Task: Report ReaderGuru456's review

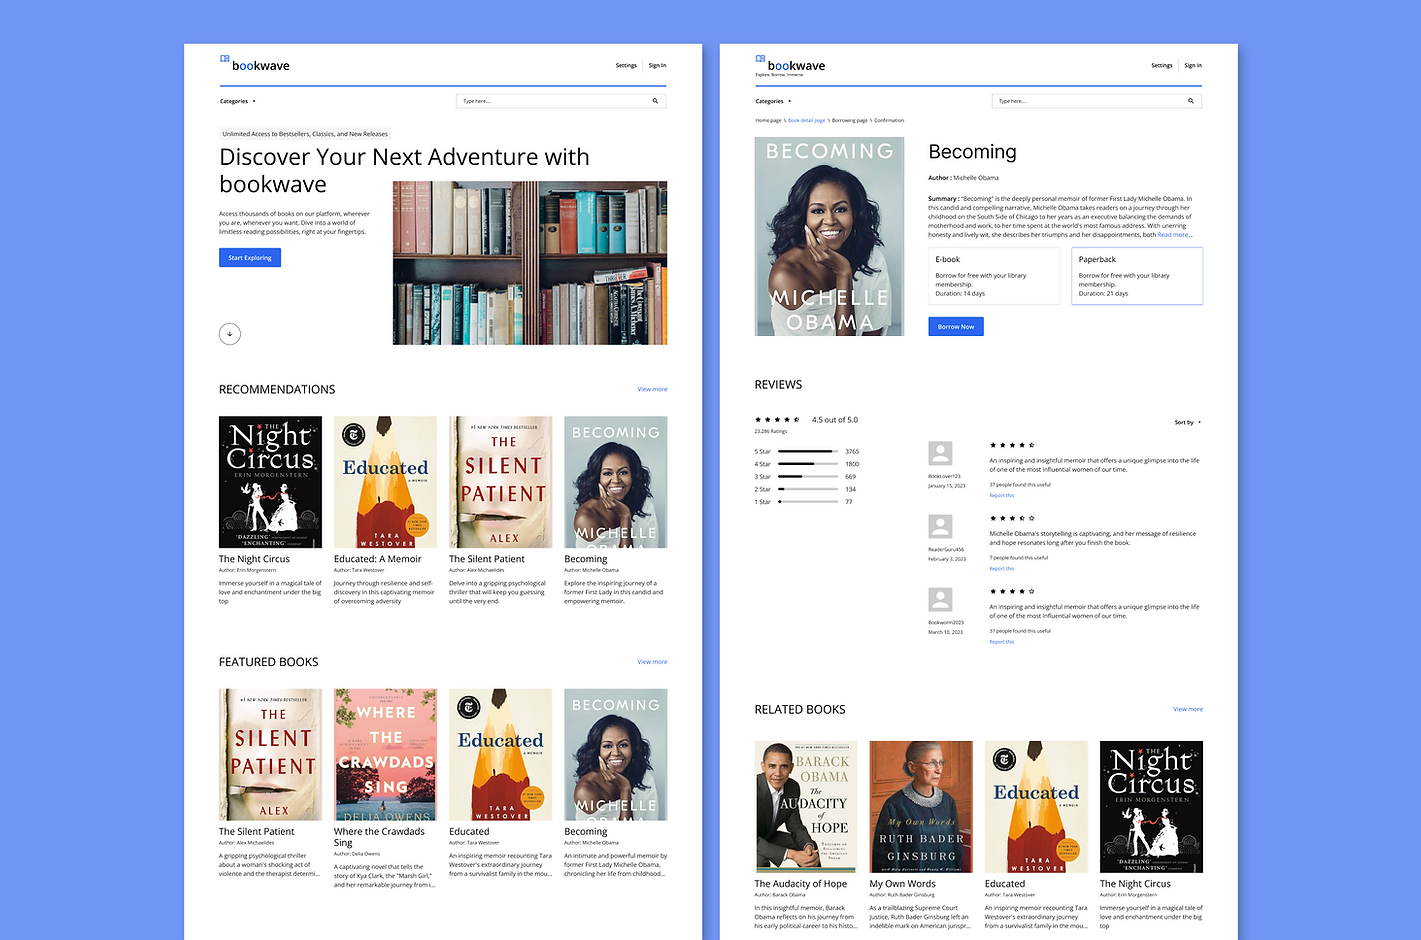Action: coord(1001,568)
